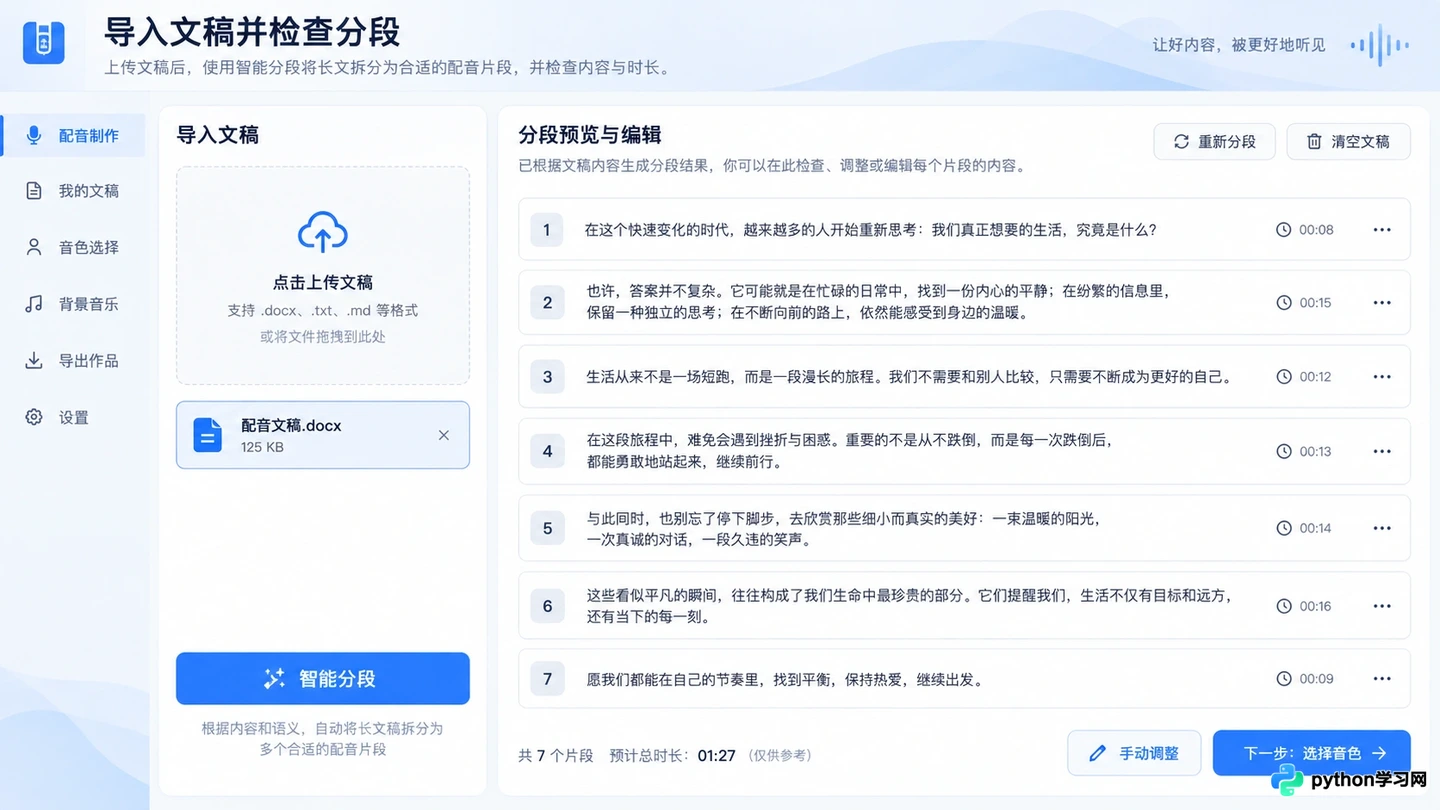Click 清空文稿 trash button
The image size is (1440, 810).
tap(1348, 142)
